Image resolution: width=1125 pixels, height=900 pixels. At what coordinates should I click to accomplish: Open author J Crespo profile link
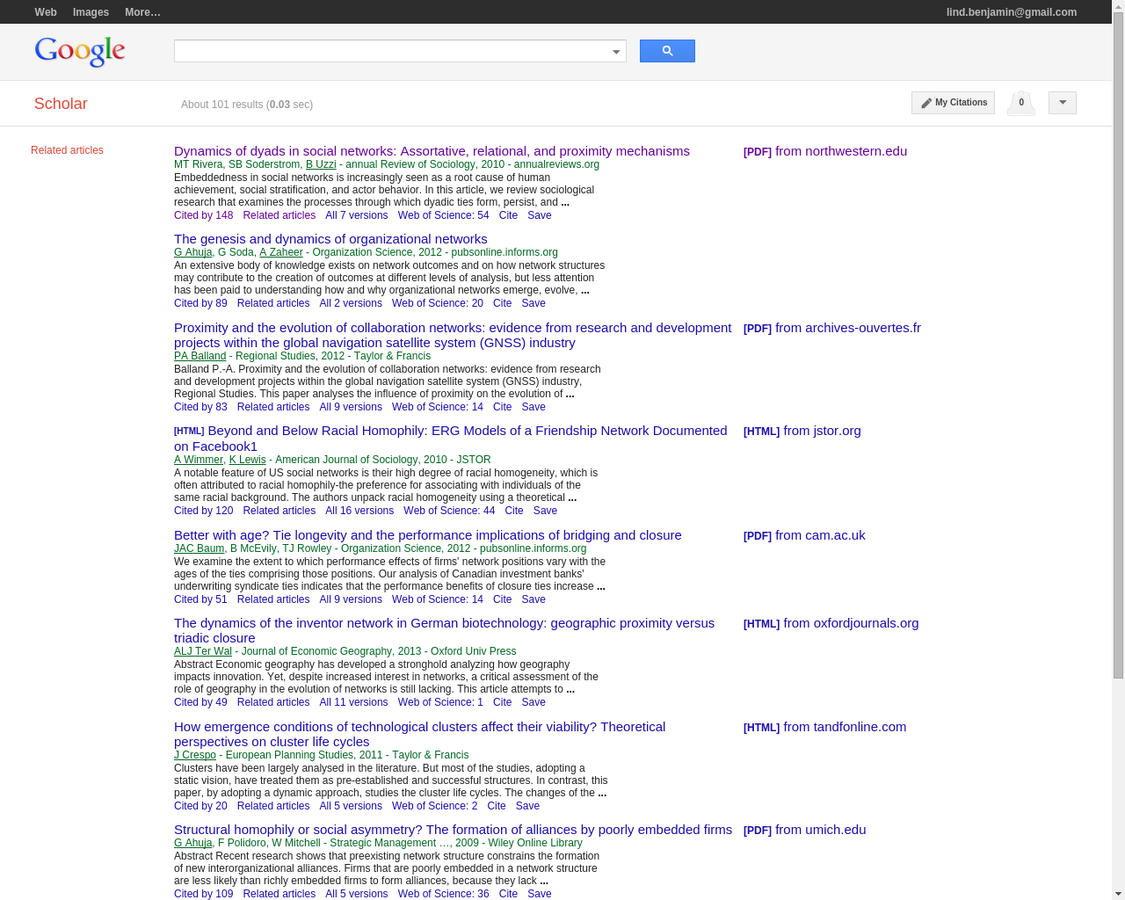(x=194, y=755)
